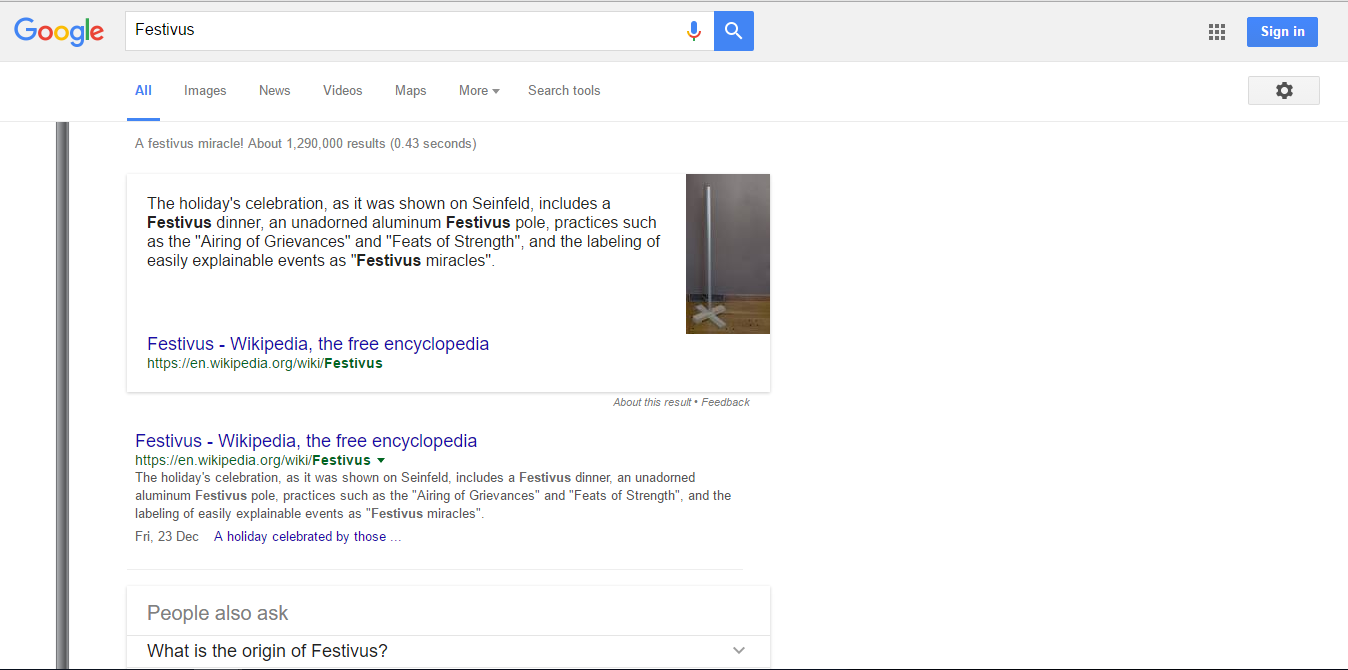
Task: Click the People also ask heading
Action: (x=218, y=614)
